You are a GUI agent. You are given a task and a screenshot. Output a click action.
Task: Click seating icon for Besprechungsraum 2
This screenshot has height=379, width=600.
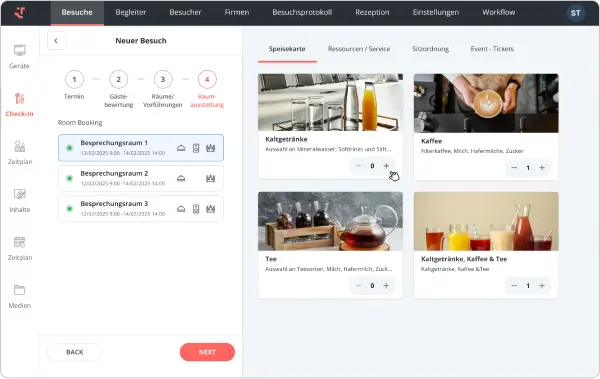[210, 178]
